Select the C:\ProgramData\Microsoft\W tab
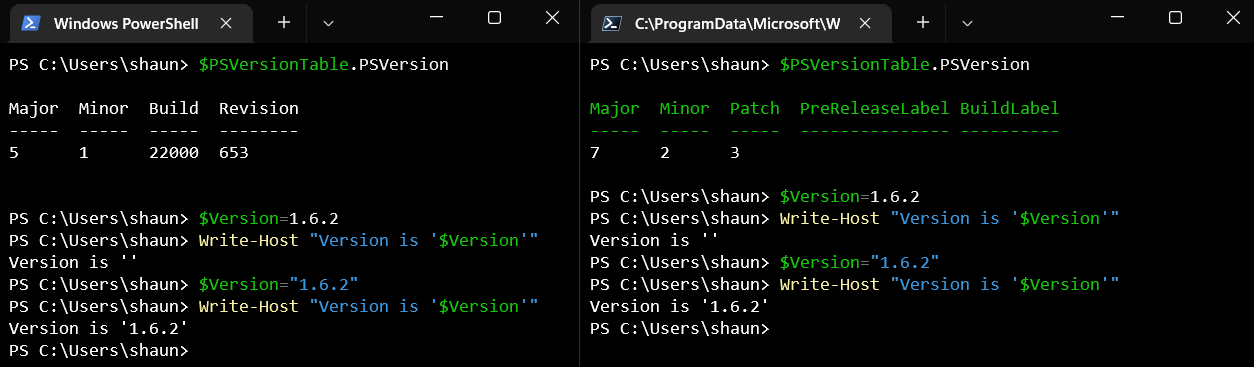 click(x=740, y=23)
